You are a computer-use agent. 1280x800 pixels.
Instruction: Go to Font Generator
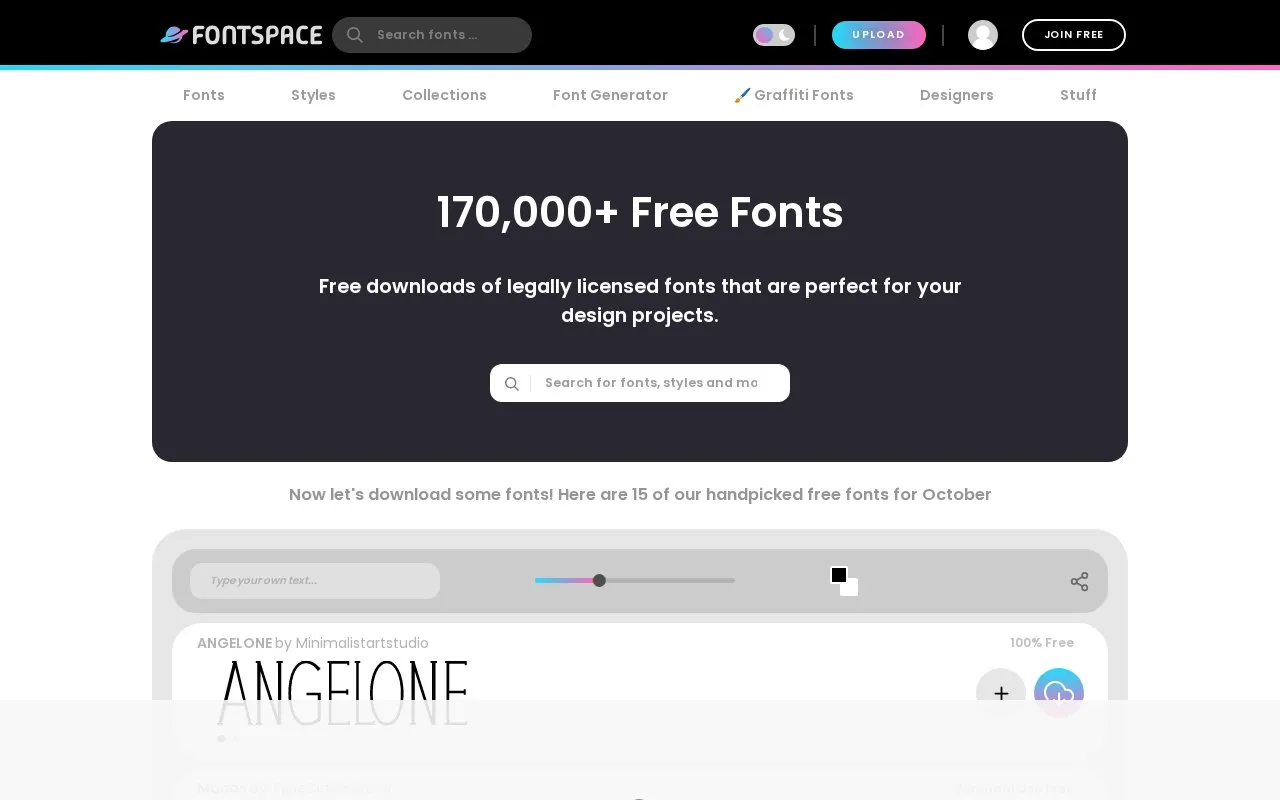tap(610, 95)
